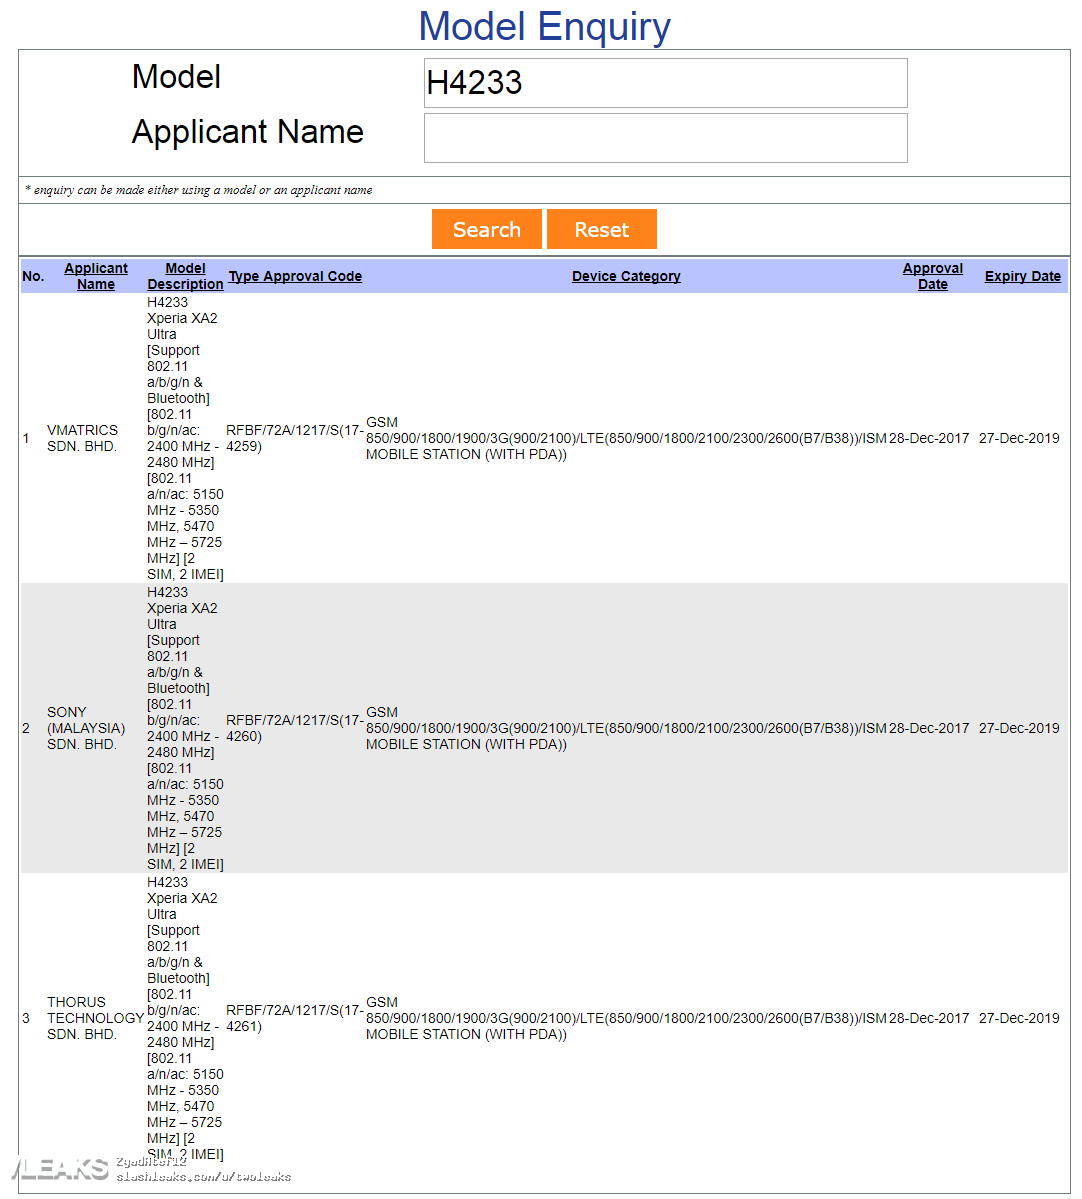This screenshot has width=1082, height=1199.
Task: Sort by Type Approval Code header
Action: [x=295, y=276]
